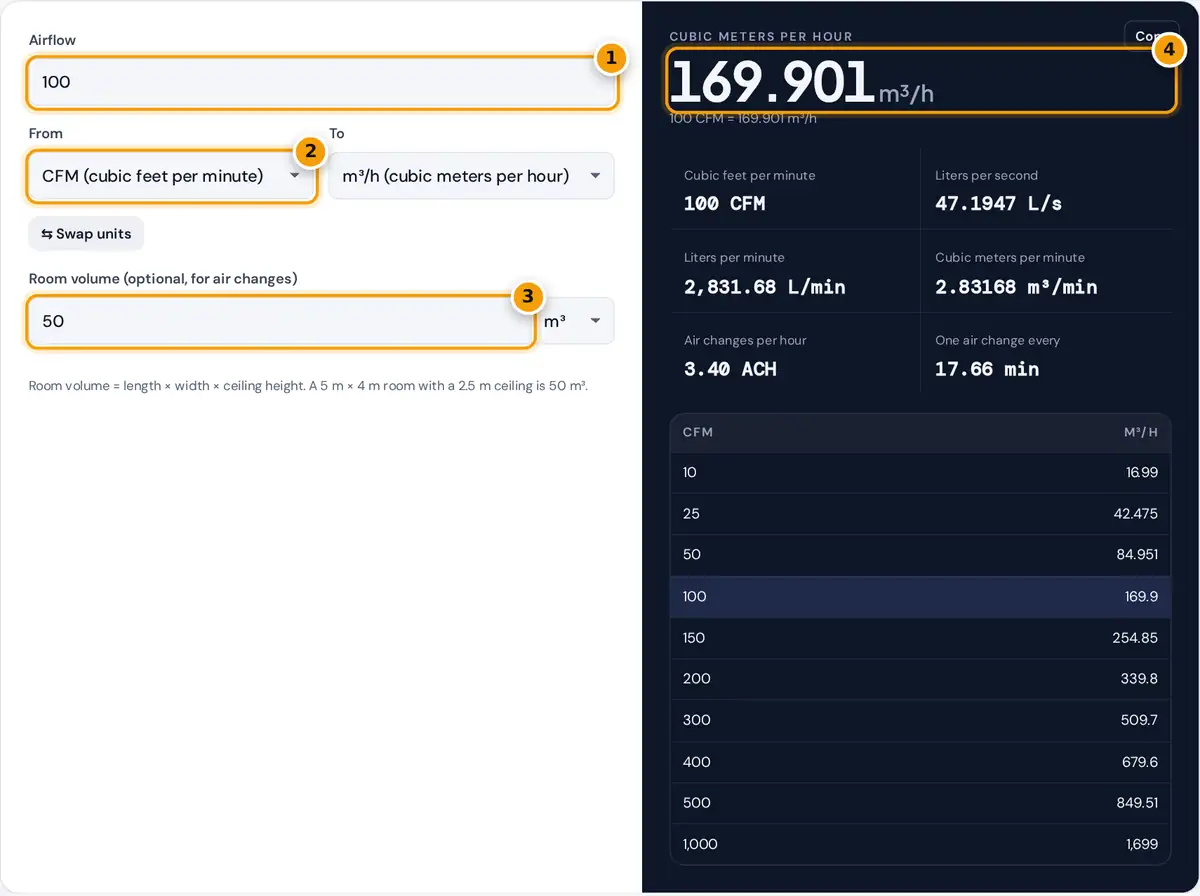Click the 17.66 min value
The height and width of the screenshot is (896, 1200).
987,369
